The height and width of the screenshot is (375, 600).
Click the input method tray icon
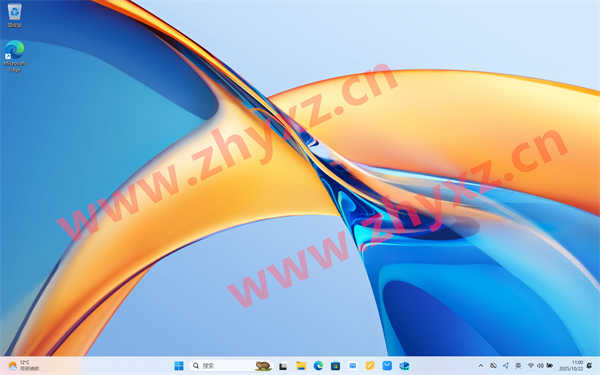coord(518,366)
